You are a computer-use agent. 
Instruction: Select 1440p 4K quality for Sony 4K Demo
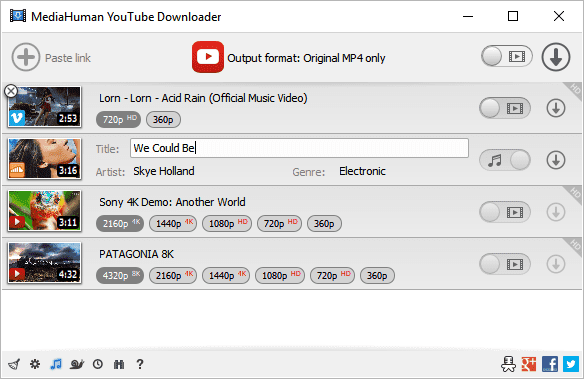[173, 223]
